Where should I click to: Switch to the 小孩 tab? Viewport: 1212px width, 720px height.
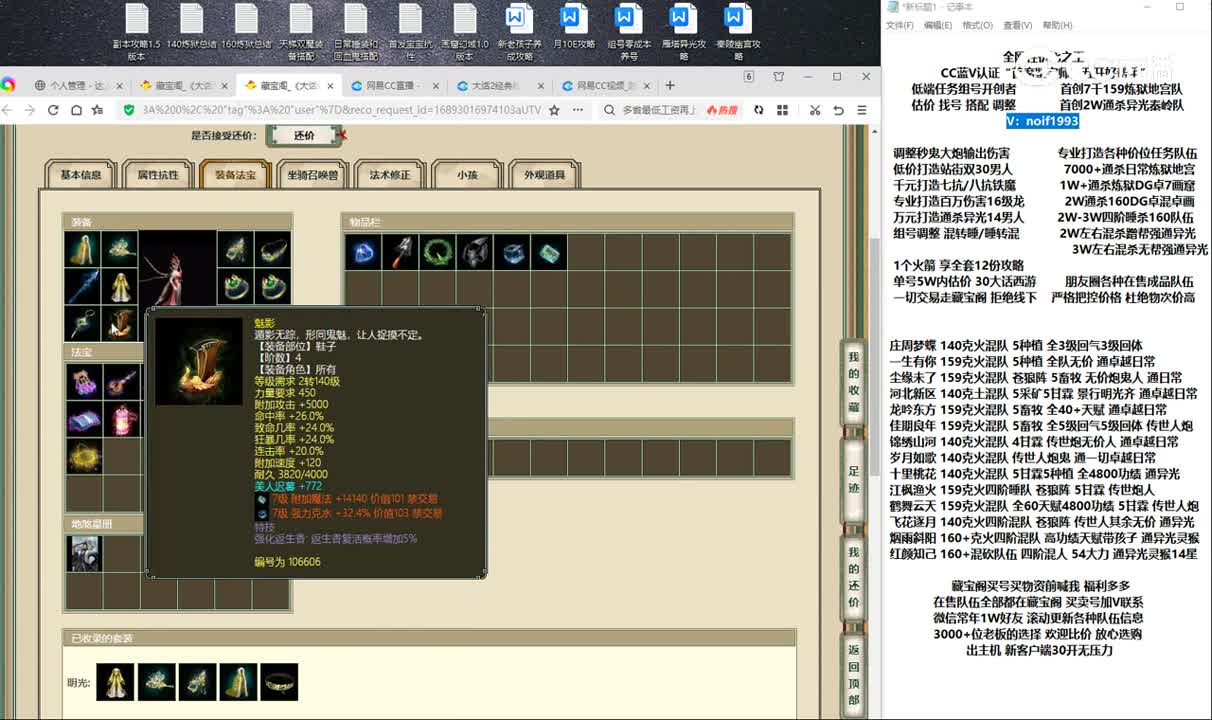coord(467,175)
